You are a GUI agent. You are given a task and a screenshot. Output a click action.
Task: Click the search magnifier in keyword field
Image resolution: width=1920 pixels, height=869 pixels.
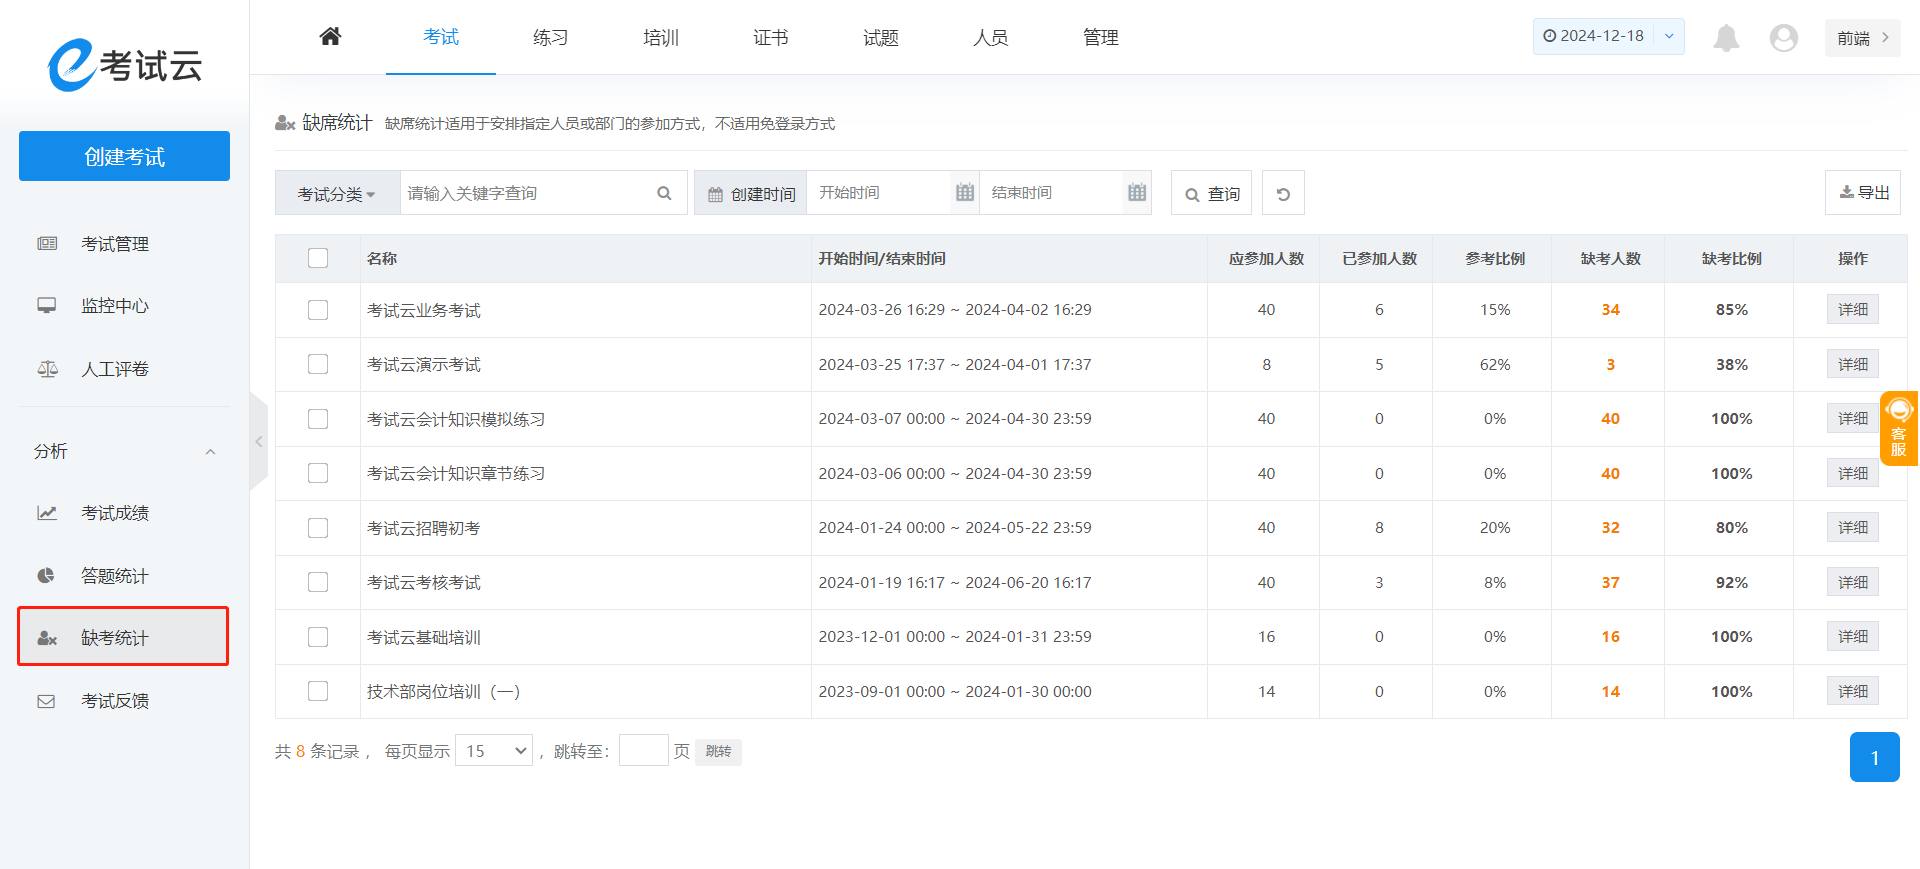(664, 194)
